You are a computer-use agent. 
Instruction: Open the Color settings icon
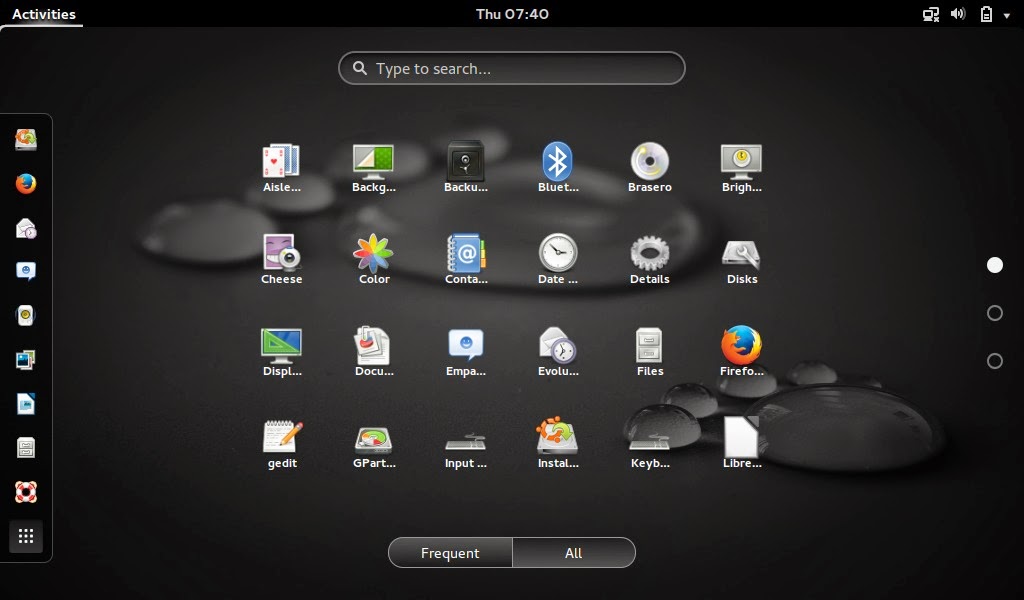pos(374,253)
